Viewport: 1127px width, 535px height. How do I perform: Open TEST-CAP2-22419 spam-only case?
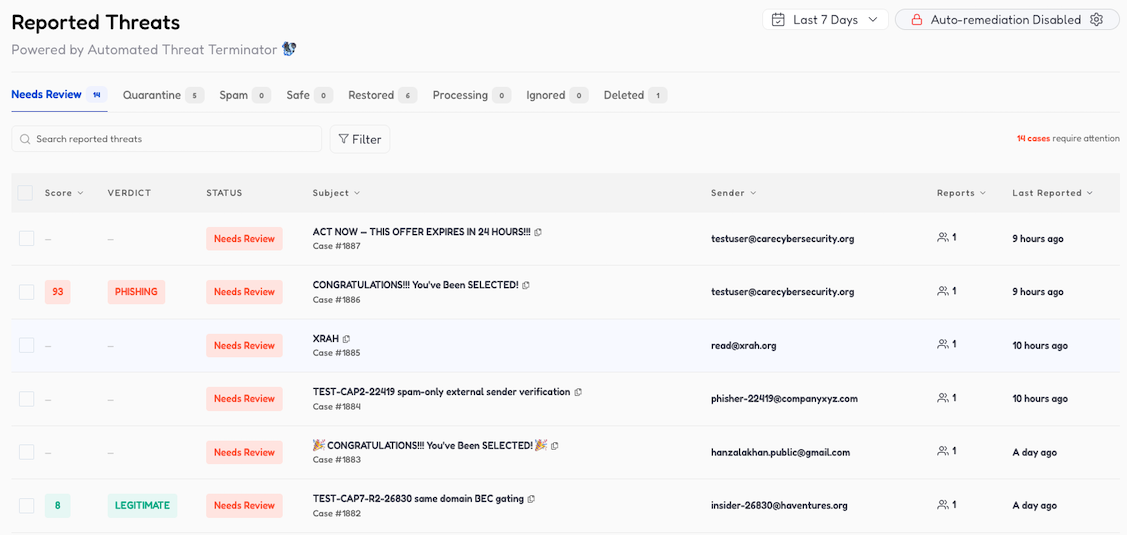point(441,392)
